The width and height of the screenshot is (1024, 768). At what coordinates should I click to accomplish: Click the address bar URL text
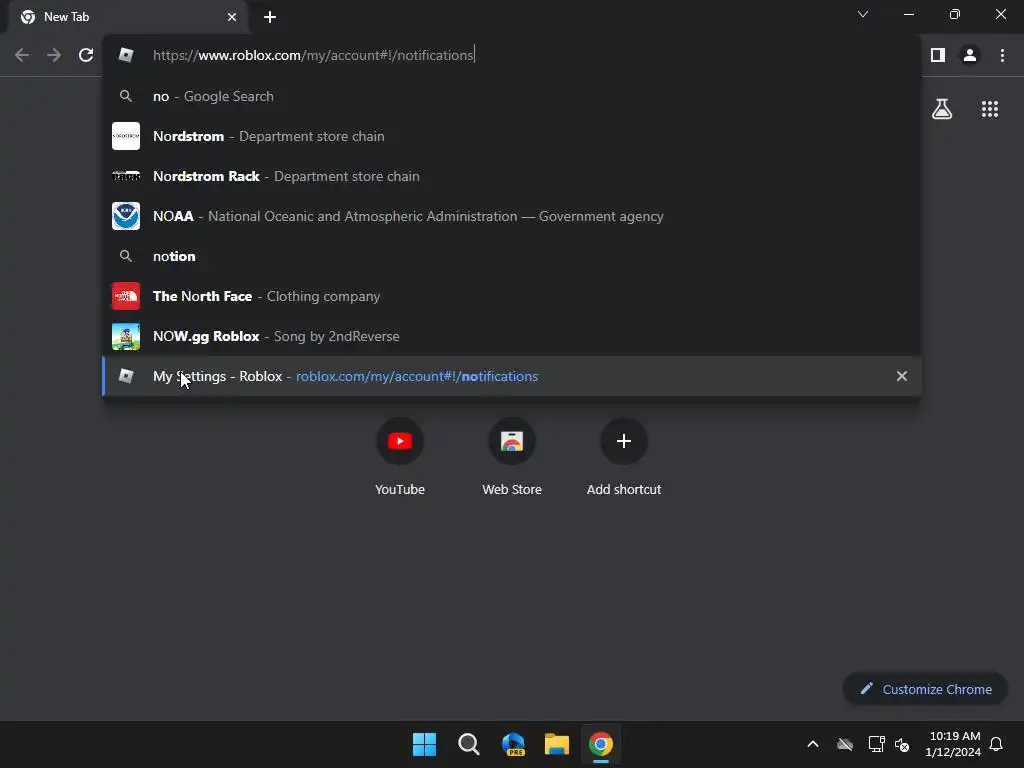[x=313, y=55]
